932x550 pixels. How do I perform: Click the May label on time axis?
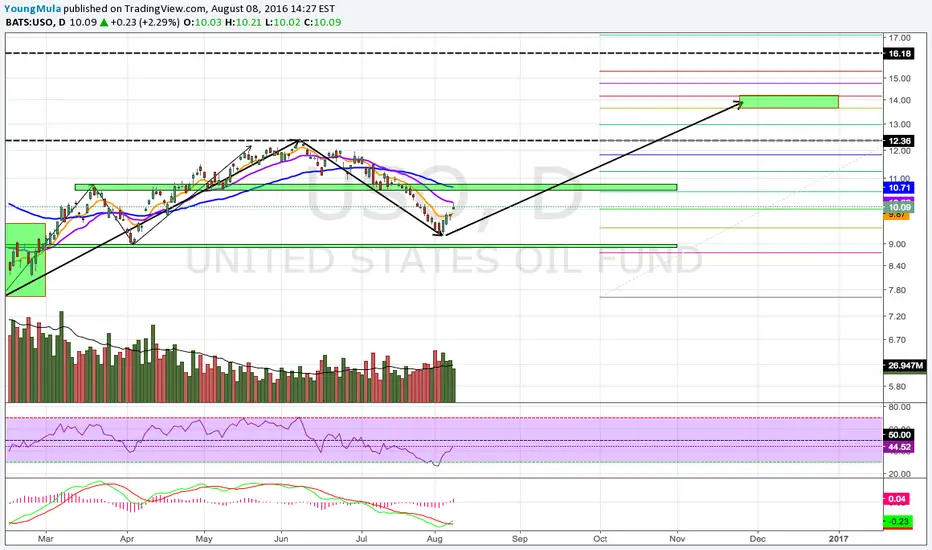coord(204,539)
